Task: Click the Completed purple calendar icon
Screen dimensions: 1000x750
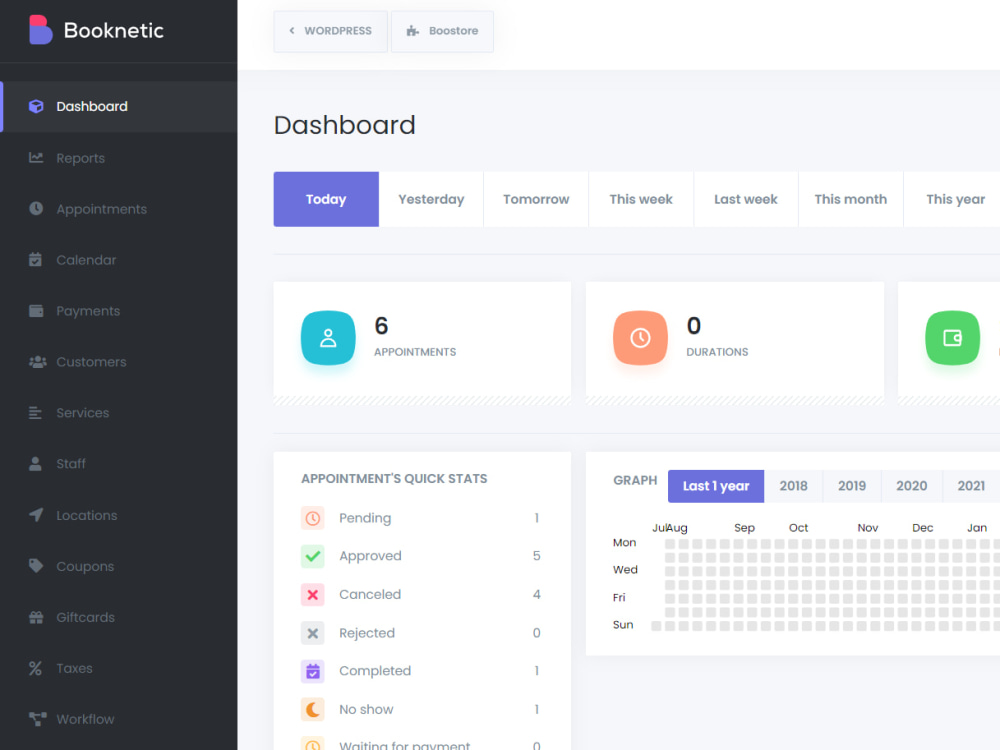Action: coord(312,671)
